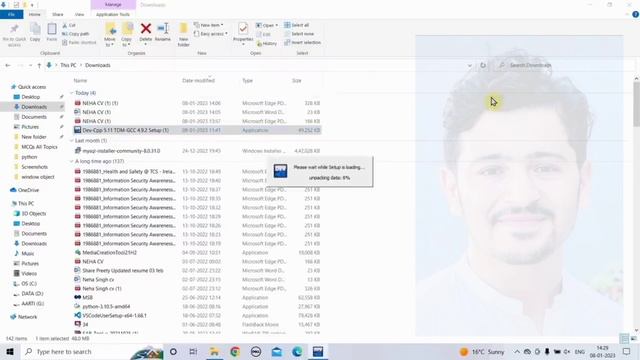Switch to the View ribbon tab
The height and width of the screenshot is (360, 640).
[x=79, y=14]
